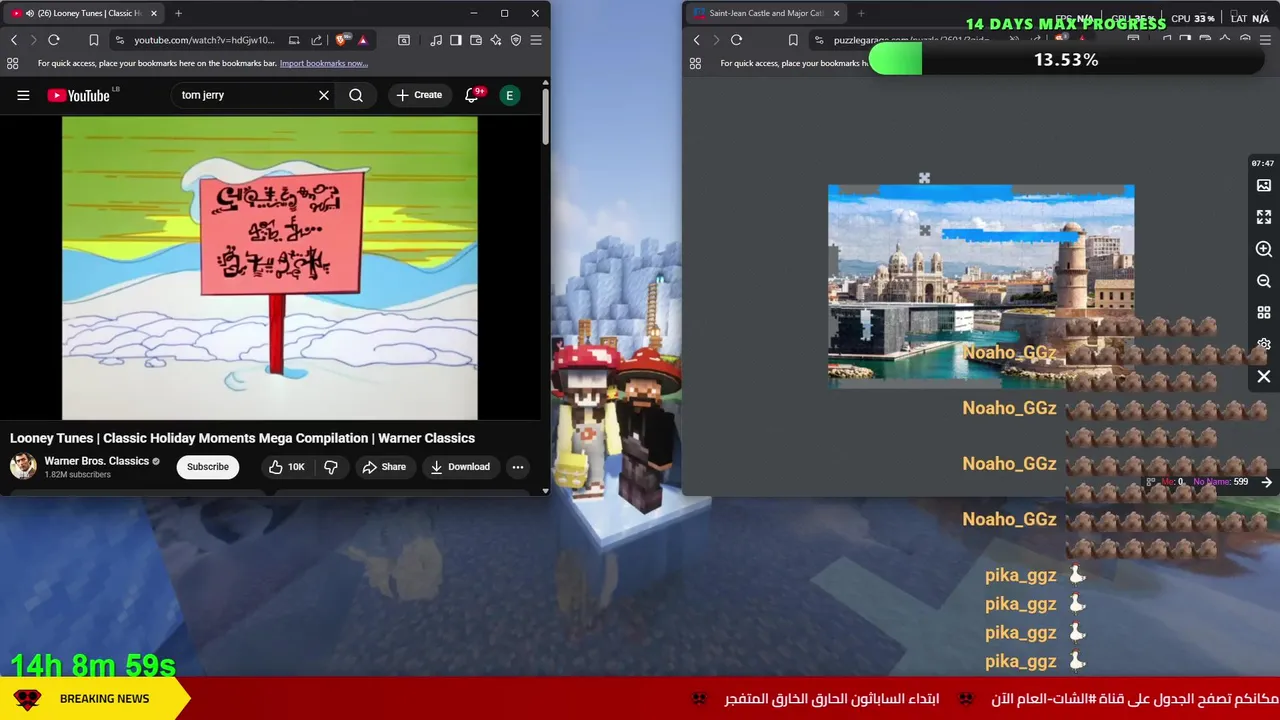The width and height of the screenshot is (1280, 720).
Task: Open the YouTube account avatar 'E'
Action: point(510,95)
